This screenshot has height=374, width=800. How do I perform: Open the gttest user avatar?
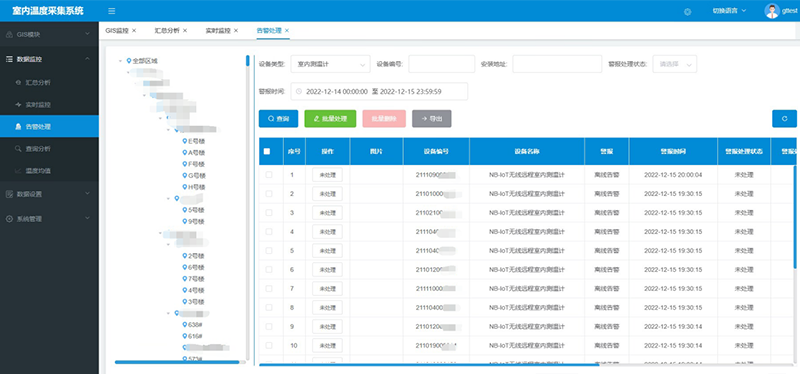[x=772, y=11]
